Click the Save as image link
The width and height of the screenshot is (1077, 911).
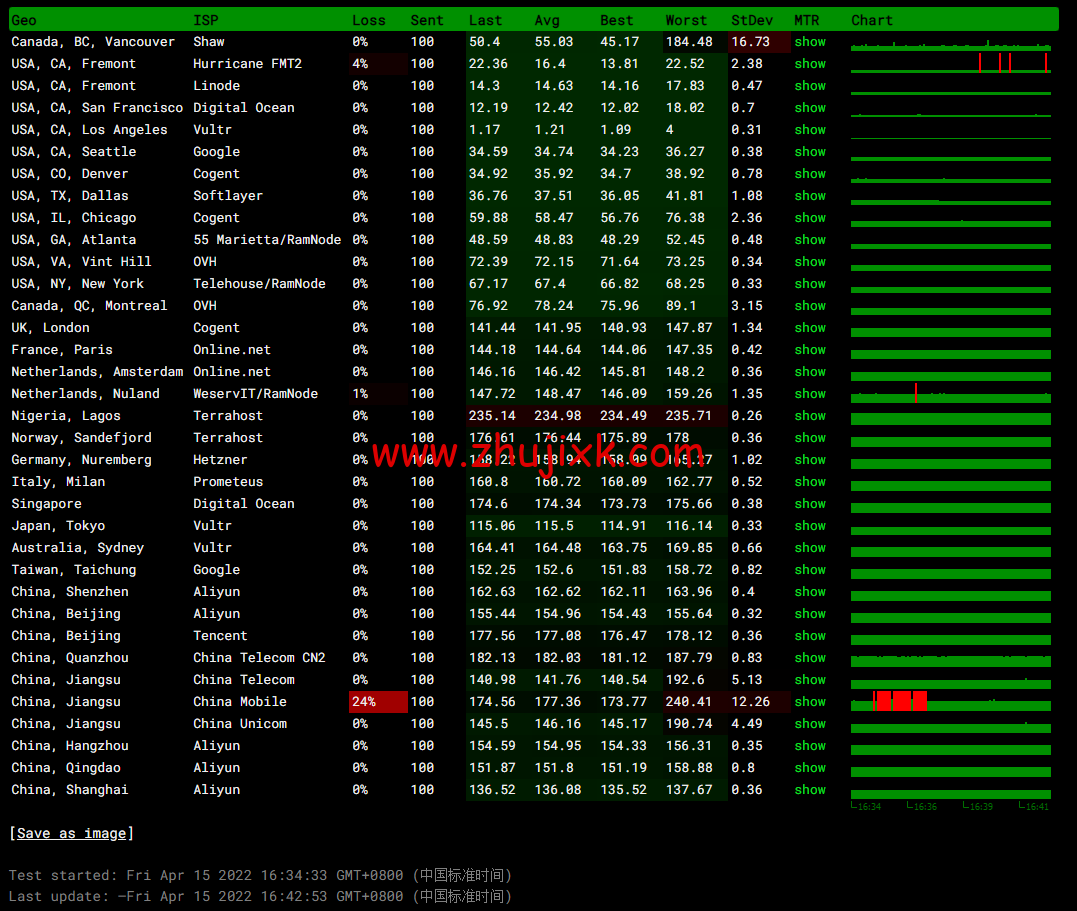click(70, 833)
